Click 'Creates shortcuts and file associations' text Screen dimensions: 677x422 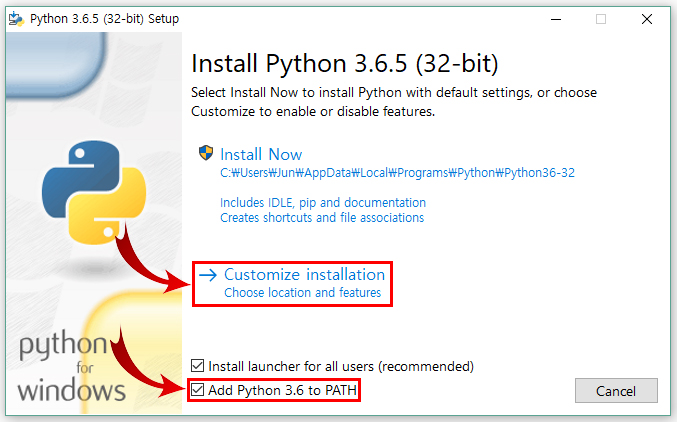click(x=322, y=218)
